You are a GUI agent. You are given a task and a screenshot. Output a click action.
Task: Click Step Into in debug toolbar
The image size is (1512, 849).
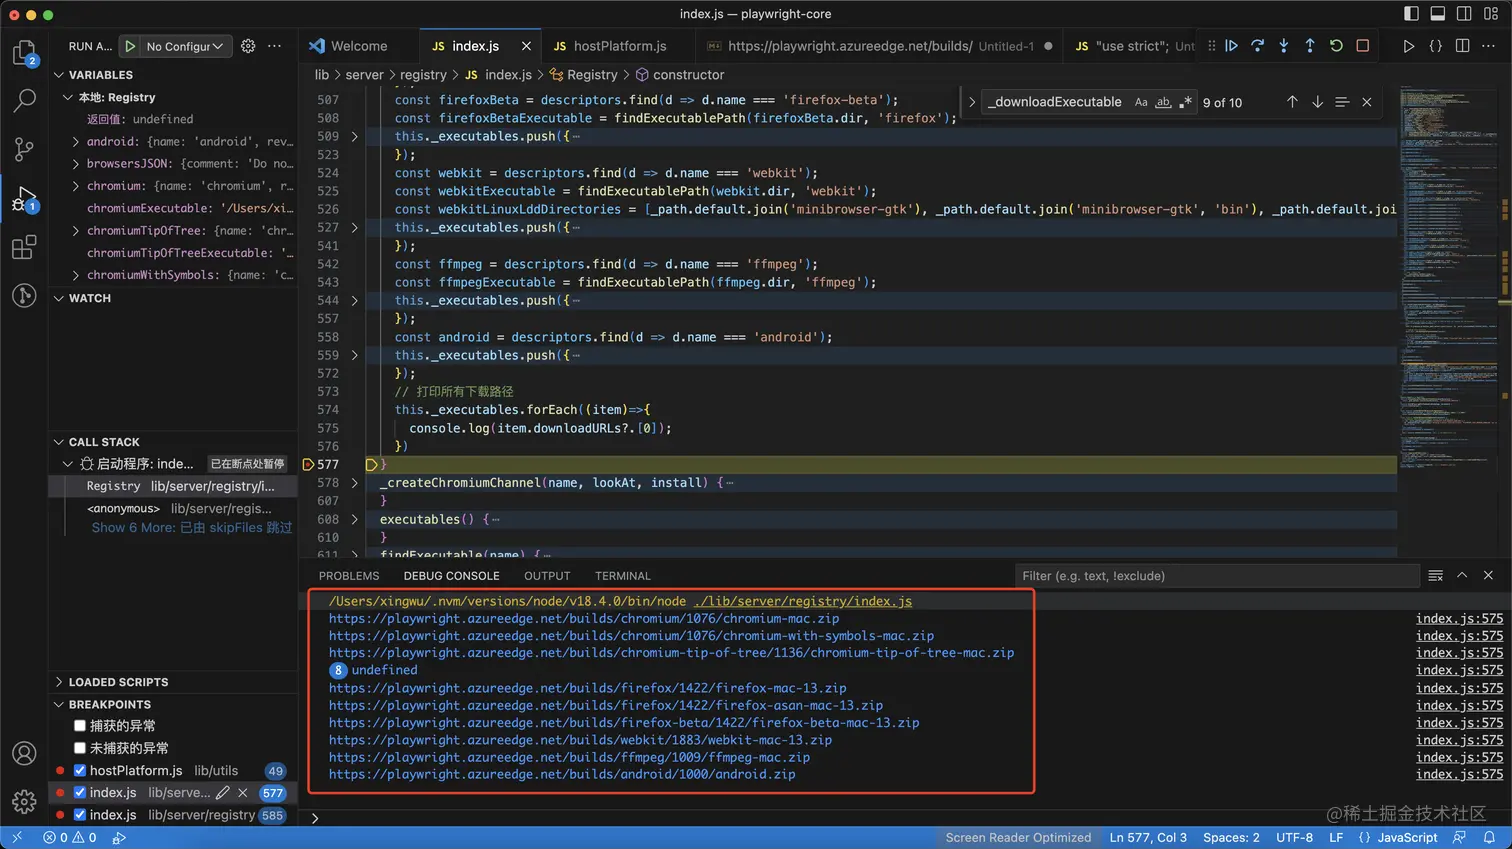tap(1284, 46)
